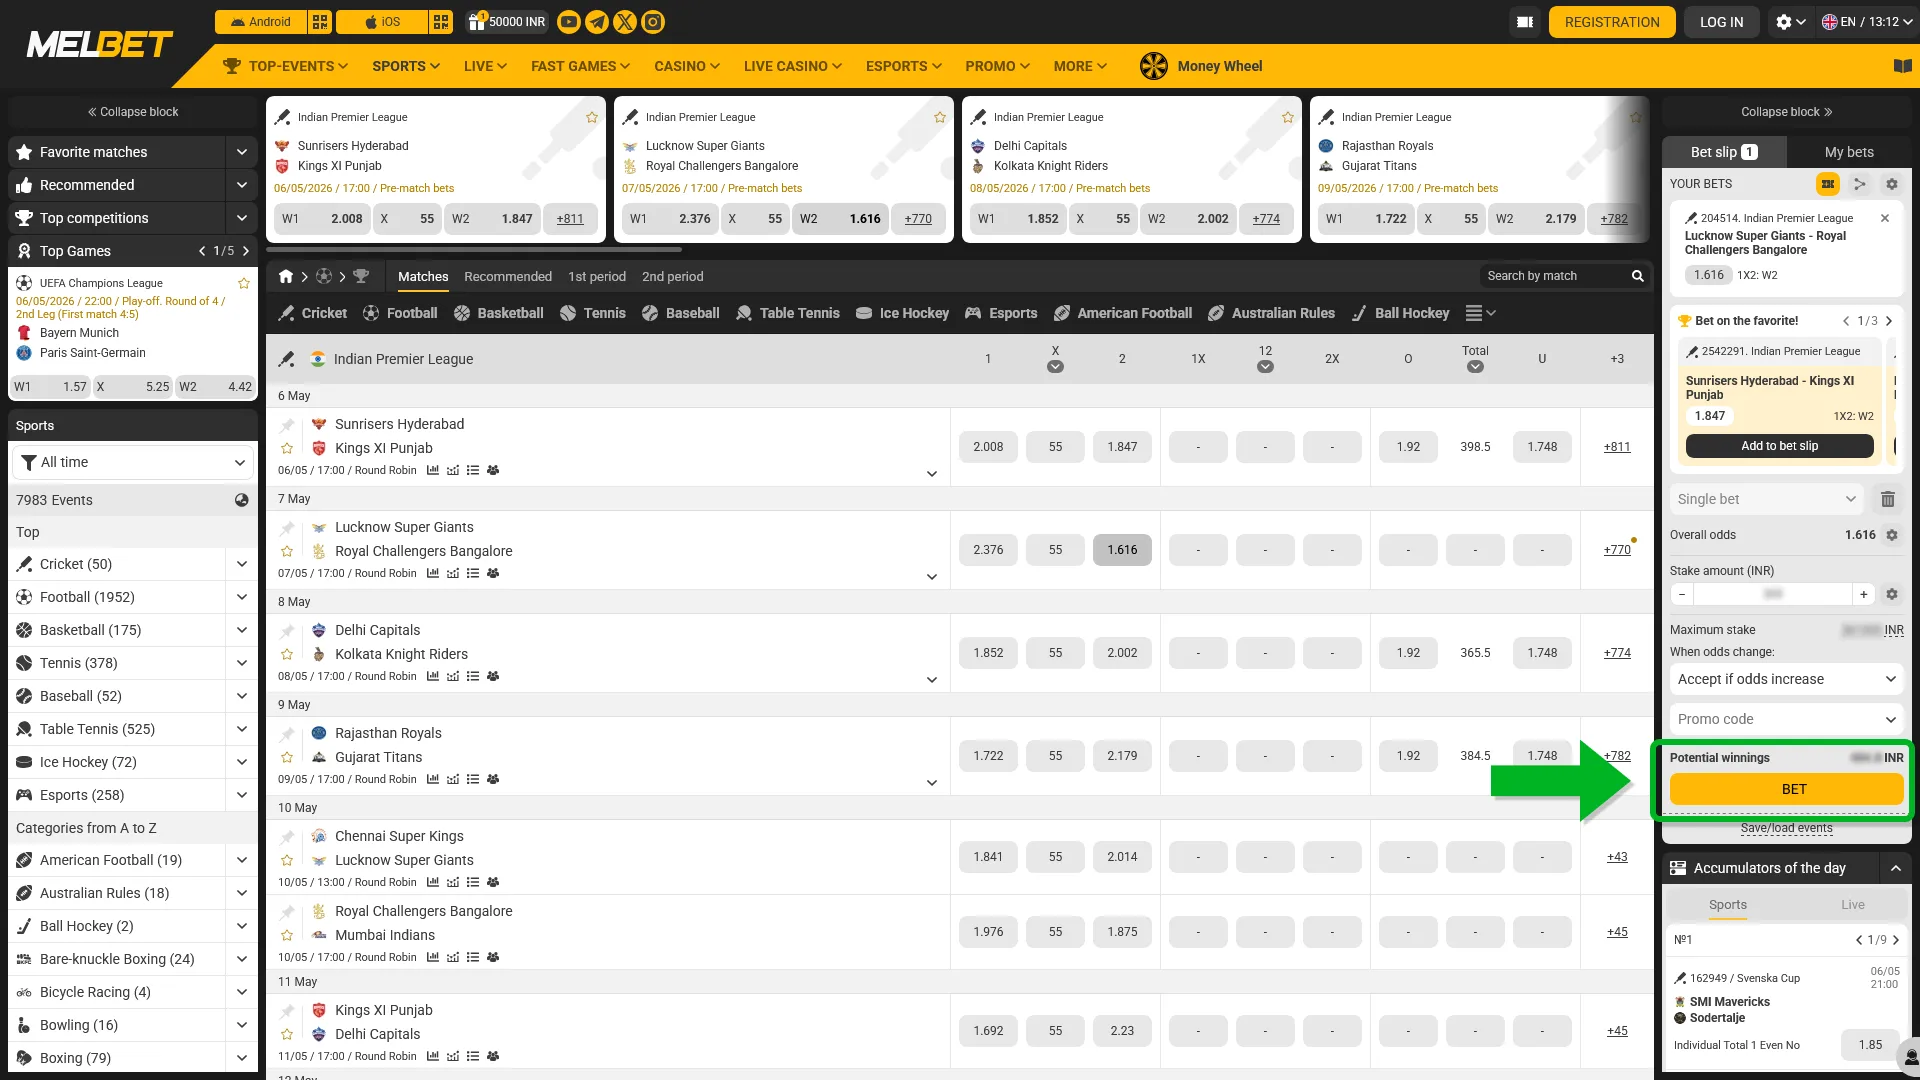Image resolution: width=1920 pixels, height=1080 pixels.
Task: Click the mobile version icon in header
Action: point(1525,22)
